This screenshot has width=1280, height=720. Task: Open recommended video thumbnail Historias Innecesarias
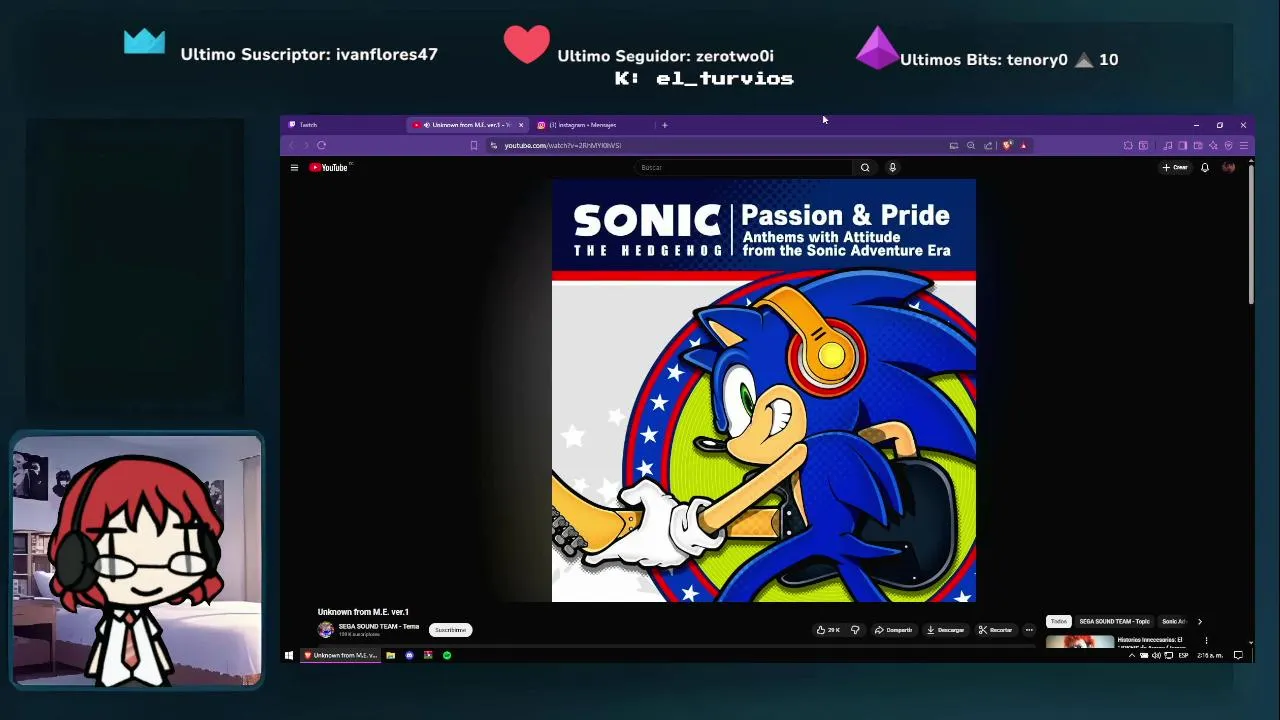(x=1081, y=641)
